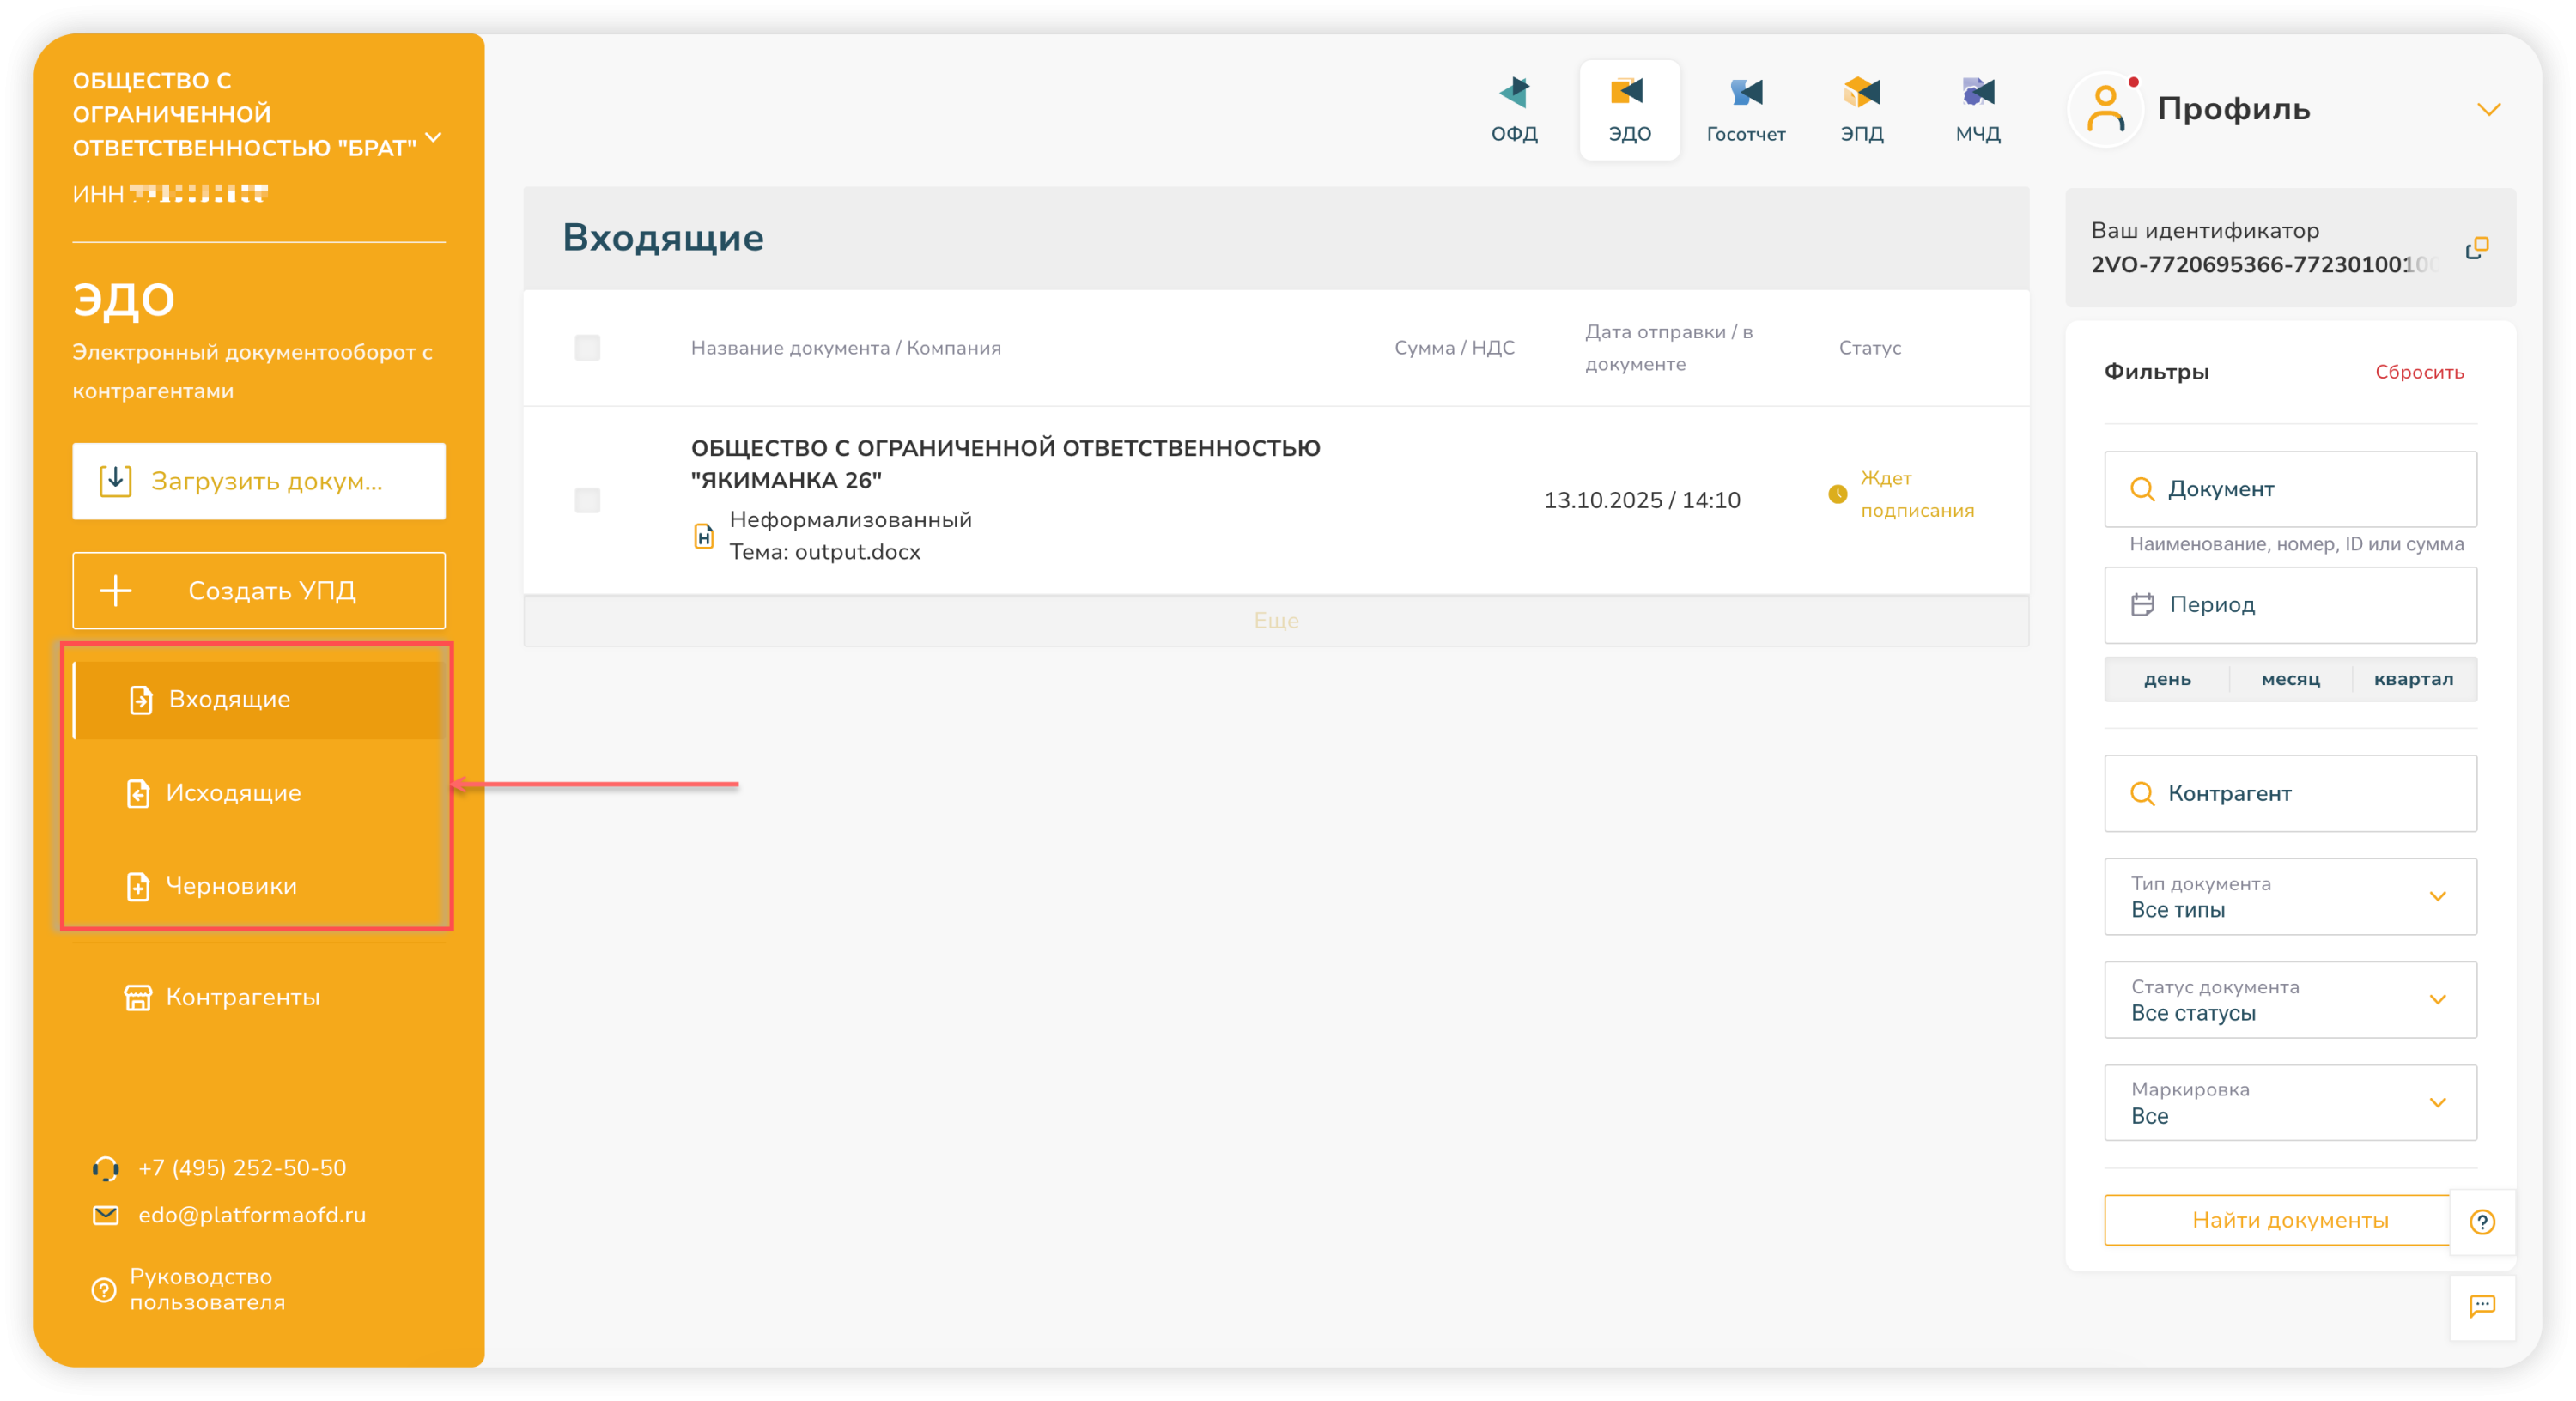Click the Сбросить filters link
2576x1401 pixels.
pos(2418,372)
